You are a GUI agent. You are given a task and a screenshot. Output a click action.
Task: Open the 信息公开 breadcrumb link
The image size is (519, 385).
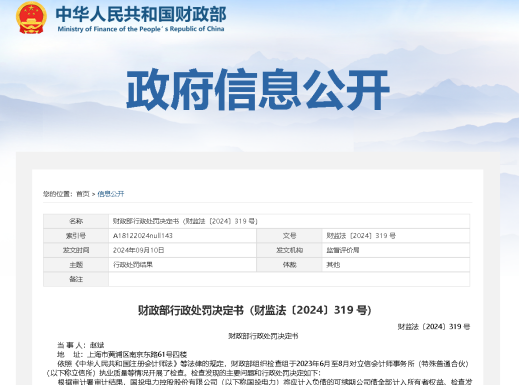(x=111, y=194)
